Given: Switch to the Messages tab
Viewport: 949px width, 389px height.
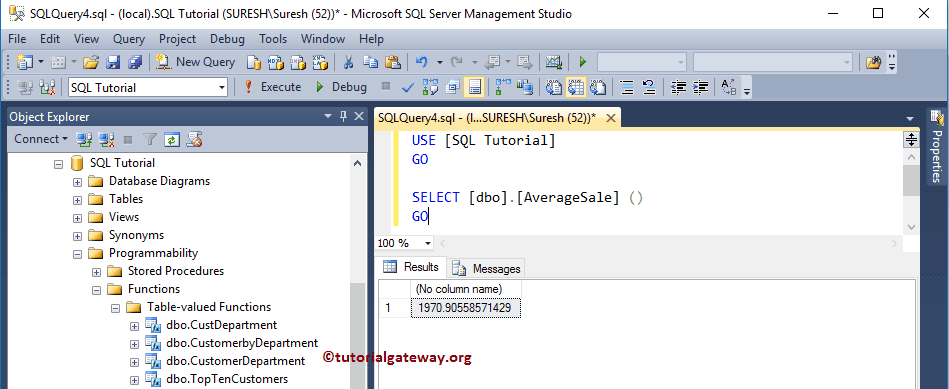Looking at the screenshot, I should coord(487,268).
